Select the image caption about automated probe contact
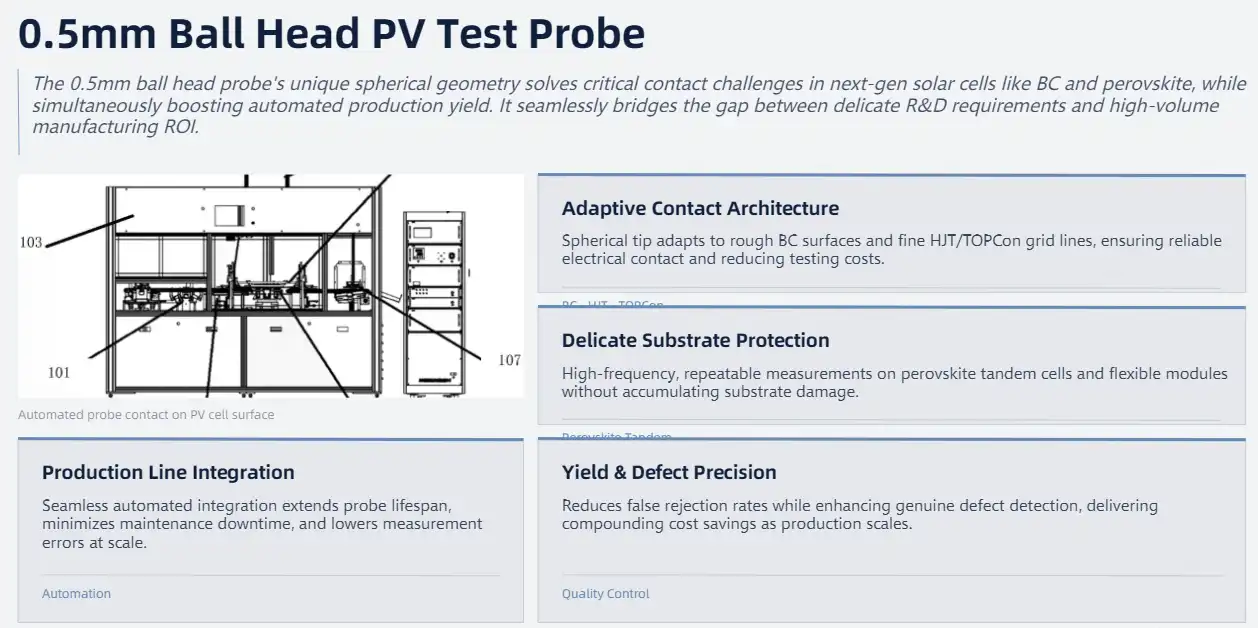The image size is (1258, 628). [146, 414]
